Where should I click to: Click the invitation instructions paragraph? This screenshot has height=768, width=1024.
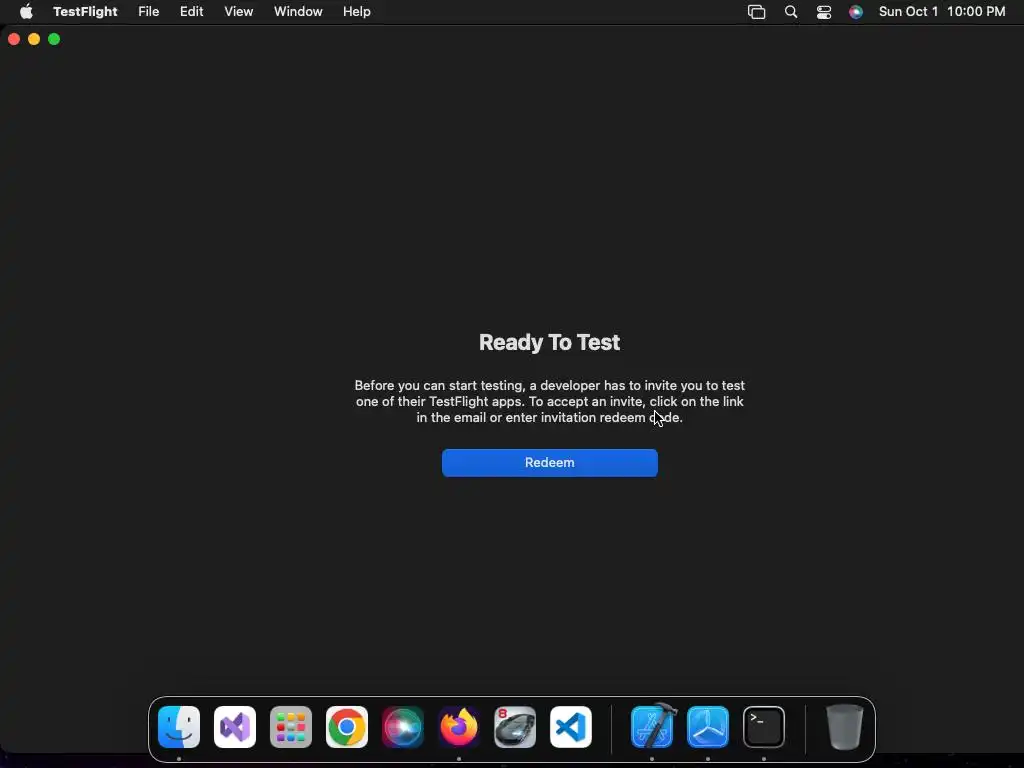coord(549,402)
